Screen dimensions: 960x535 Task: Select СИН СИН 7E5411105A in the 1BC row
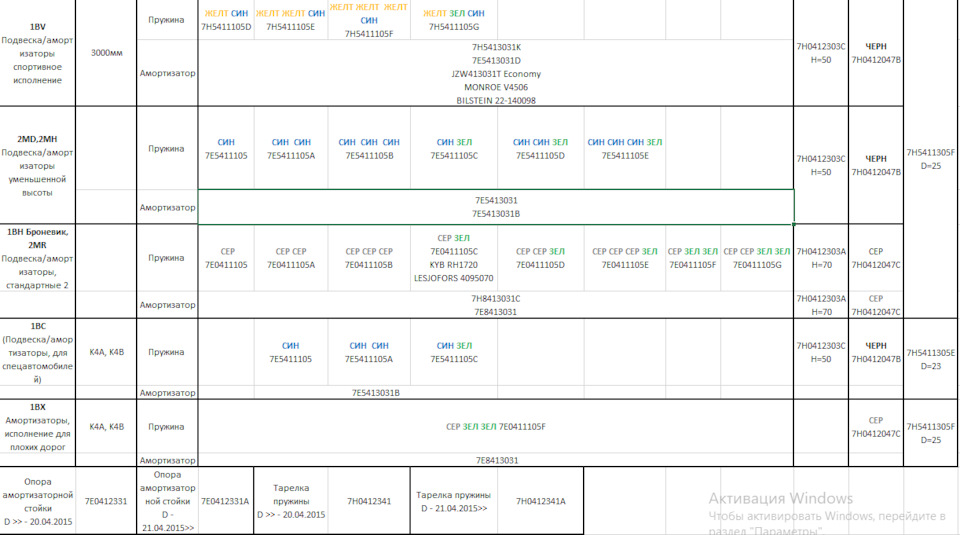tap(369, 352)
